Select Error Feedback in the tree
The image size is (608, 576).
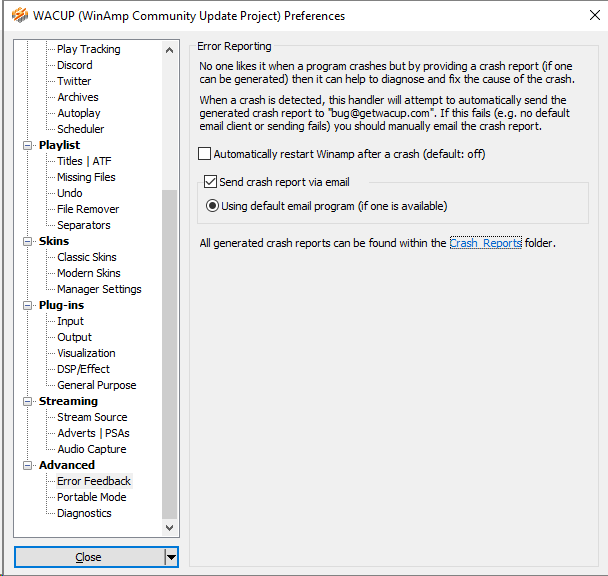(x=94, y=481)
